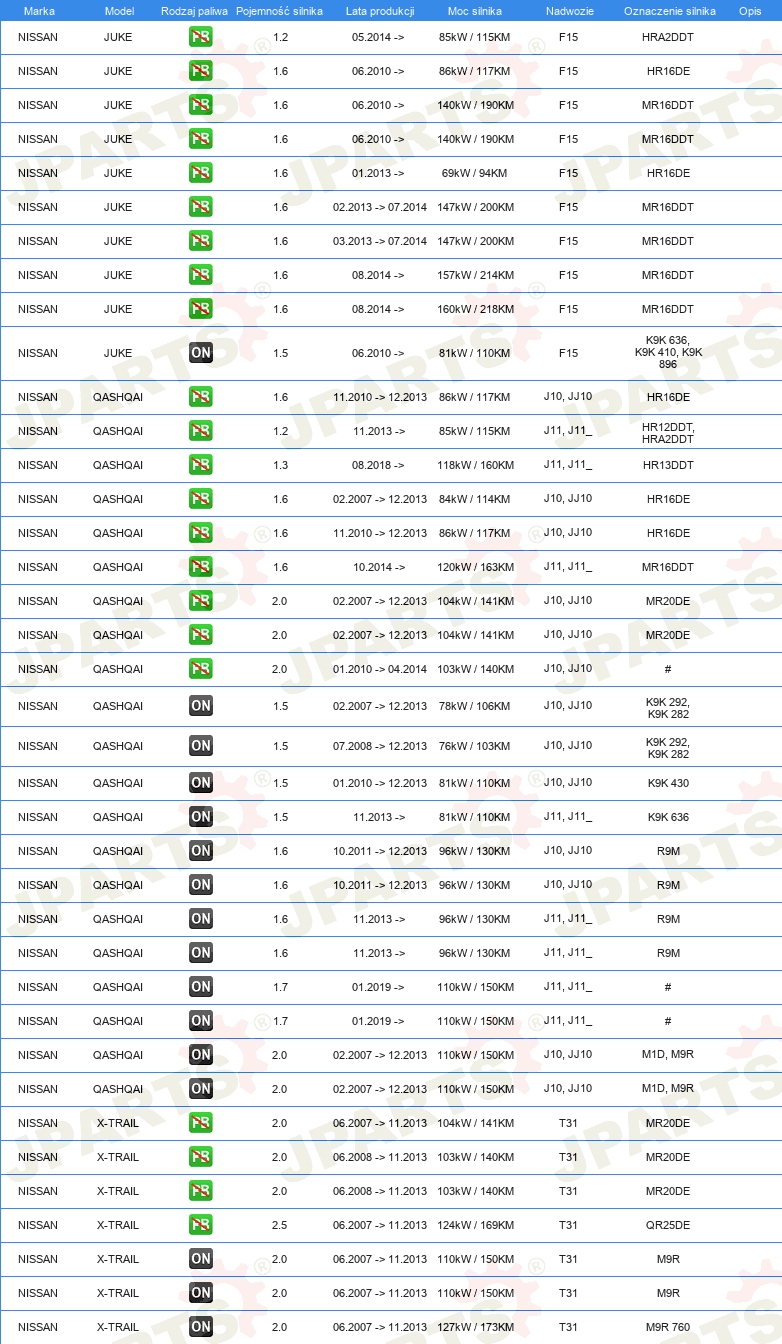The image size is (782, 1344).
Task: Click the cell HR12DDT, HRA2DDT
Action: (x=668, y=433)
